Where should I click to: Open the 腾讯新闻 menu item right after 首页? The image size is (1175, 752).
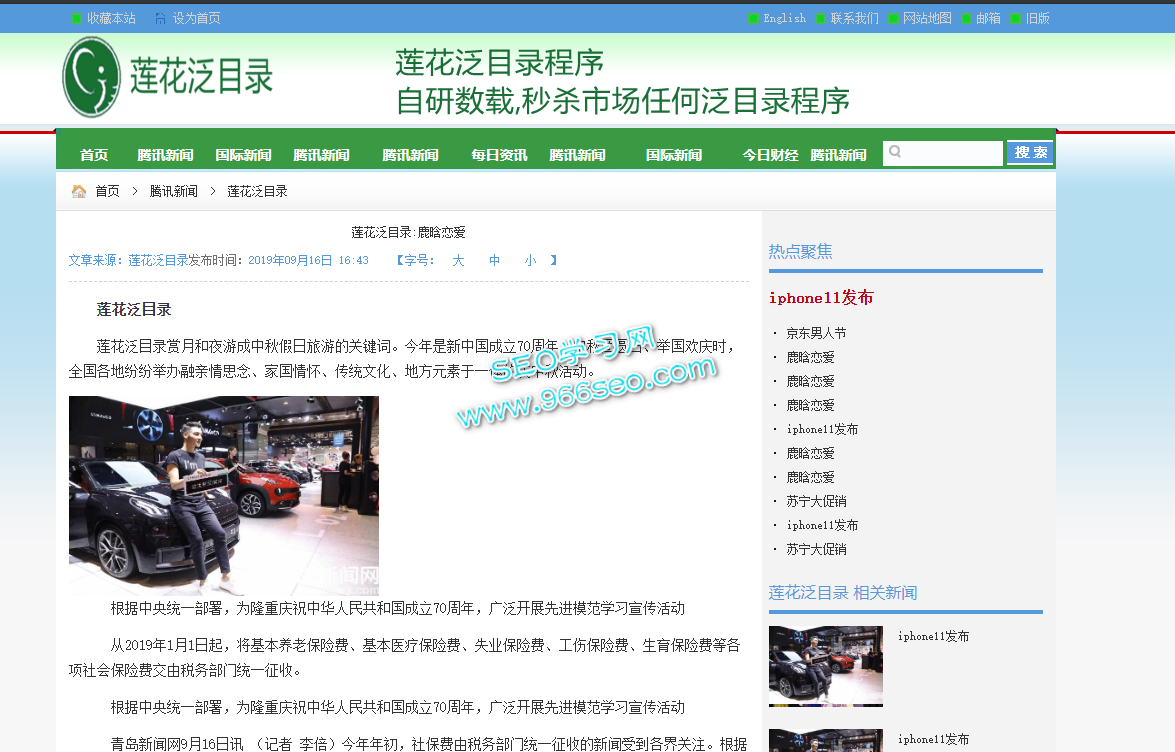(165, 155)
